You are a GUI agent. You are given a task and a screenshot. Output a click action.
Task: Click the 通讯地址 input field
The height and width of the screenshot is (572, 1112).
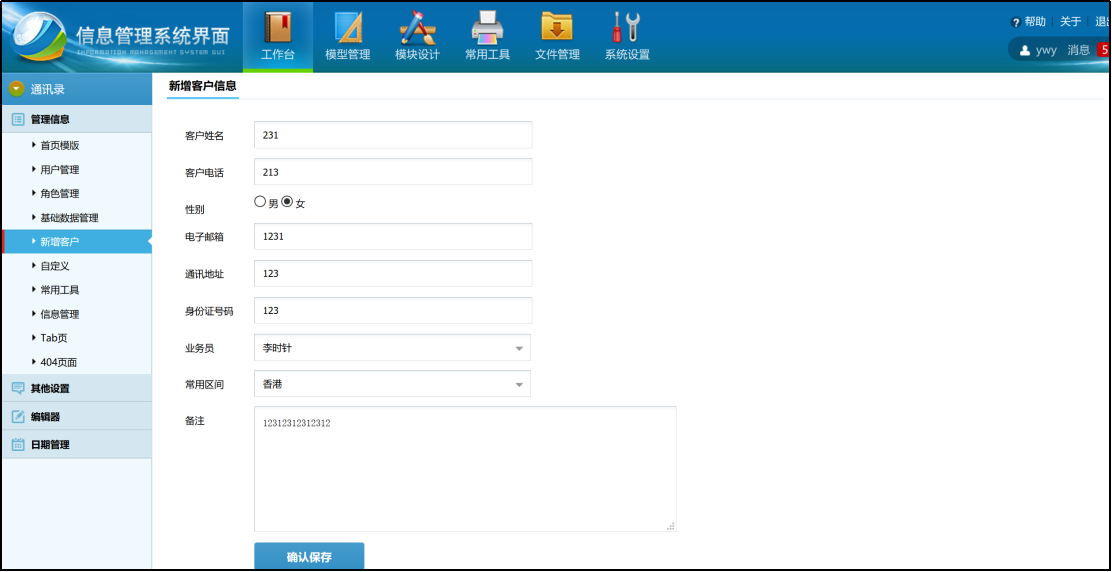[393, 274]
